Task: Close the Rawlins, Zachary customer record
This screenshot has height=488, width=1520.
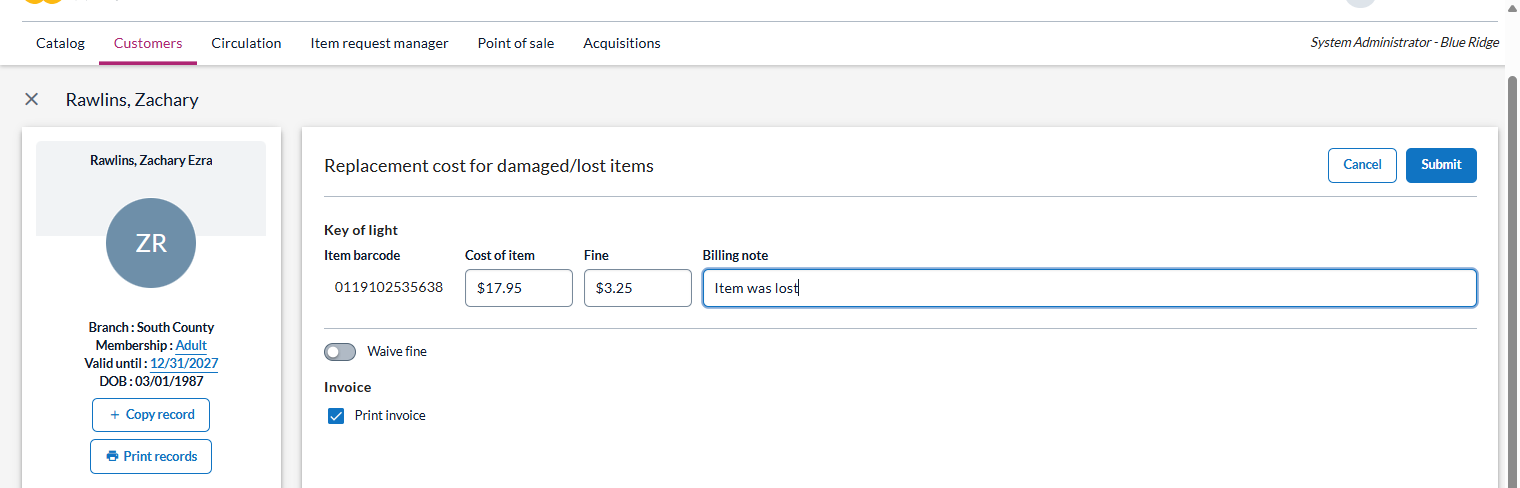Action: (x=32, y=99)
